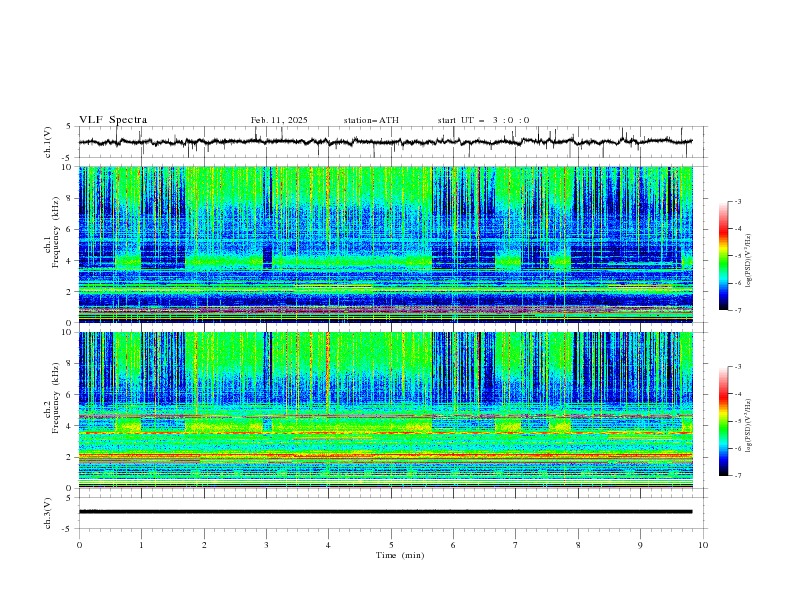Click the ch.2 PSD color bar

[x=723, y=421]
